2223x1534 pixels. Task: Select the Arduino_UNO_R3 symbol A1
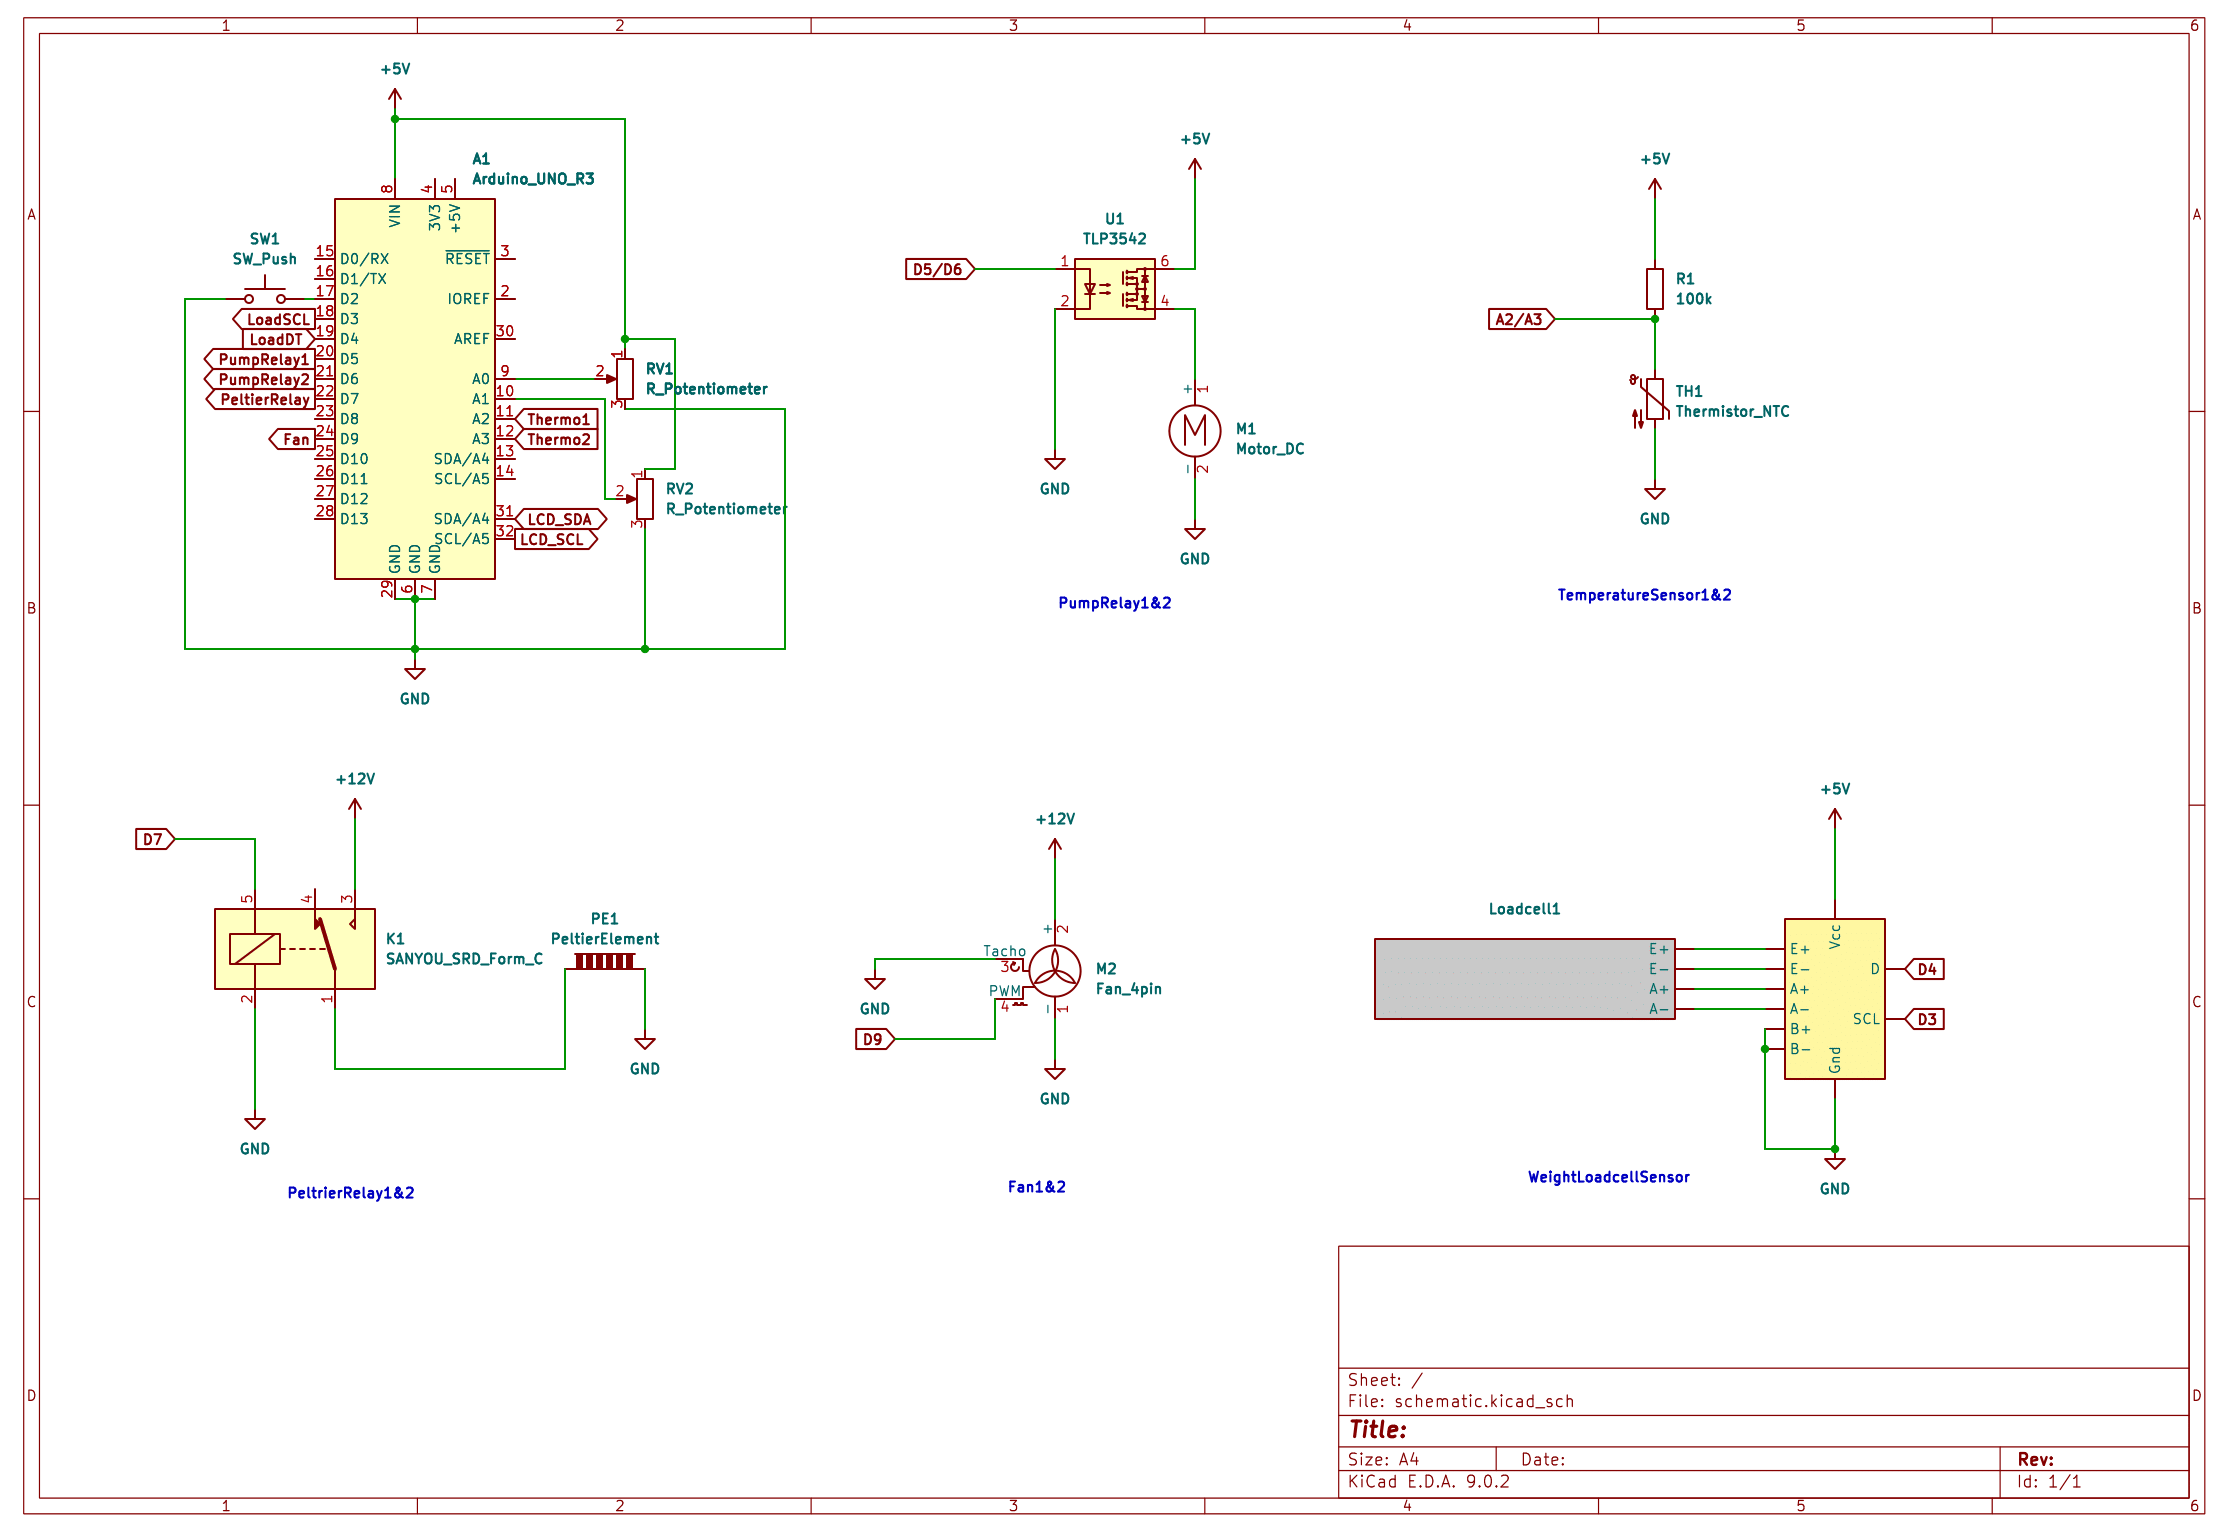point(414,390)
